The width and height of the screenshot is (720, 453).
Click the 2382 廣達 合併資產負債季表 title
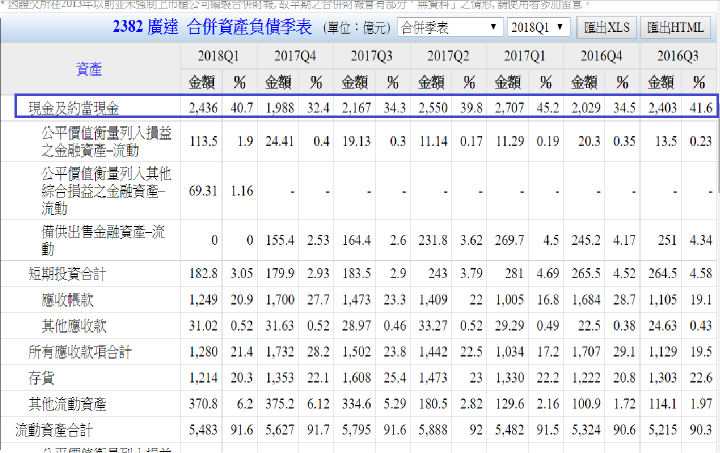pos(212,27)
